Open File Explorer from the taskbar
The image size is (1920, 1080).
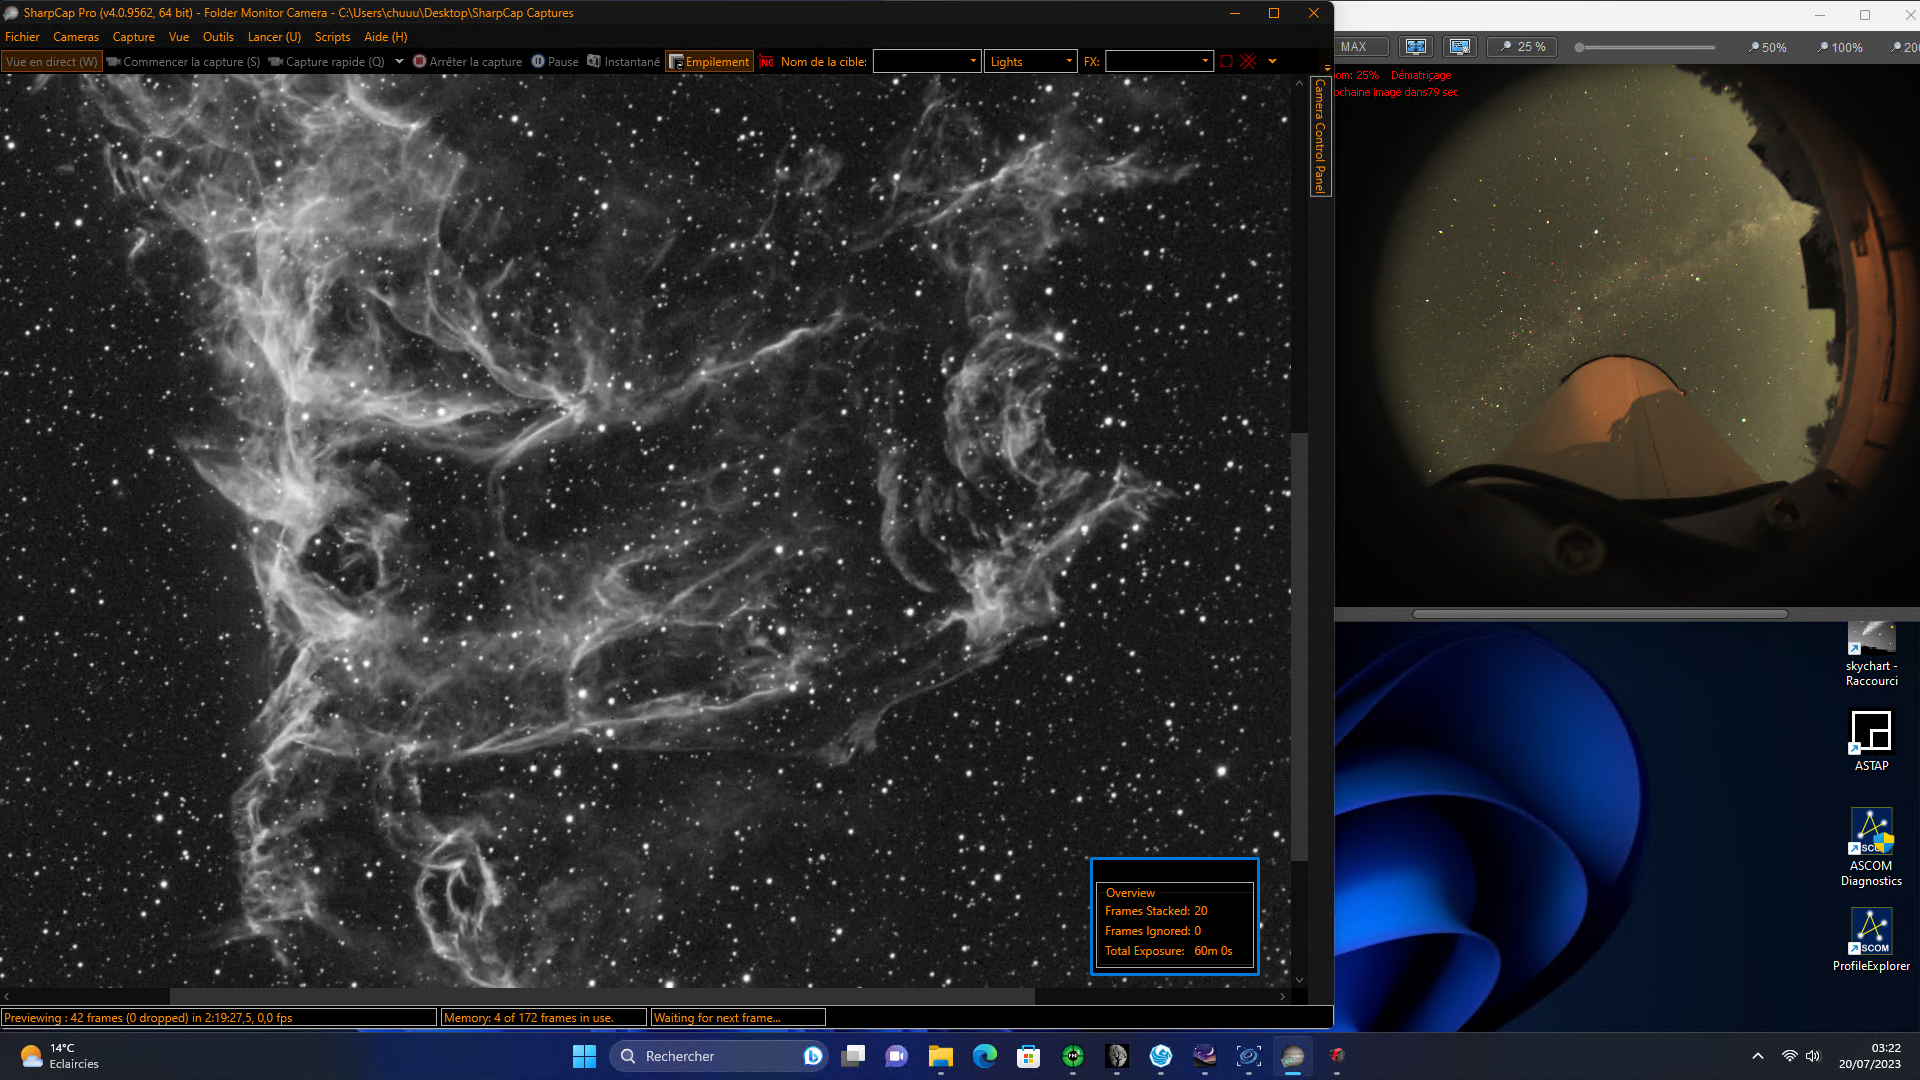point(941,1056)
